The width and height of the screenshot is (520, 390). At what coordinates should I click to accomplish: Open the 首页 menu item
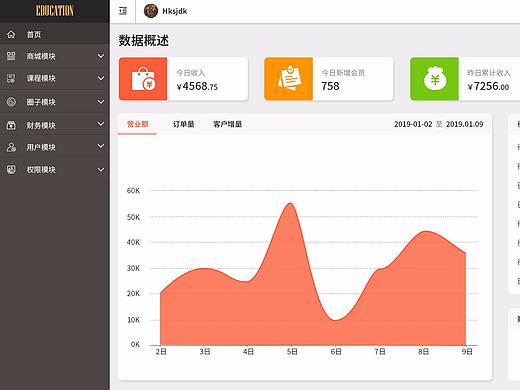pyautogui.click(x=55, y=34)
